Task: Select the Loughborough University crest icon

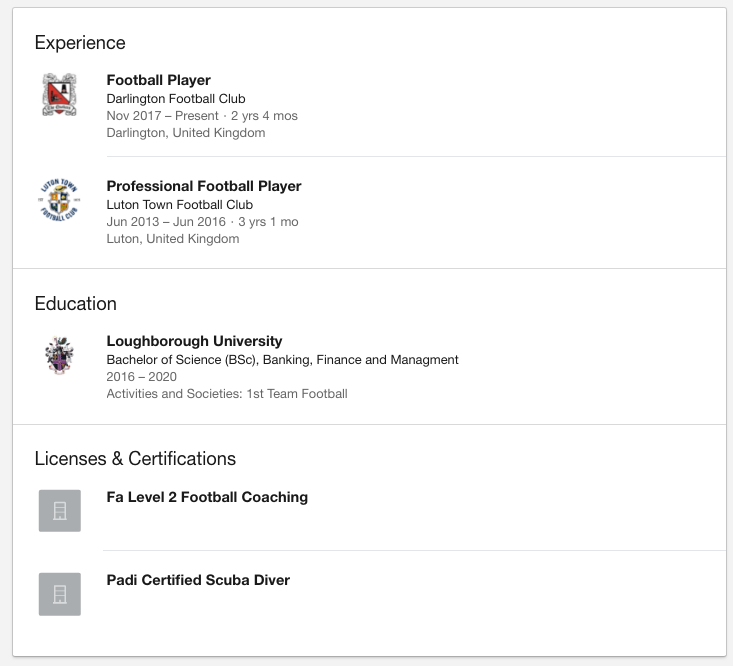Action: point(59,355)
